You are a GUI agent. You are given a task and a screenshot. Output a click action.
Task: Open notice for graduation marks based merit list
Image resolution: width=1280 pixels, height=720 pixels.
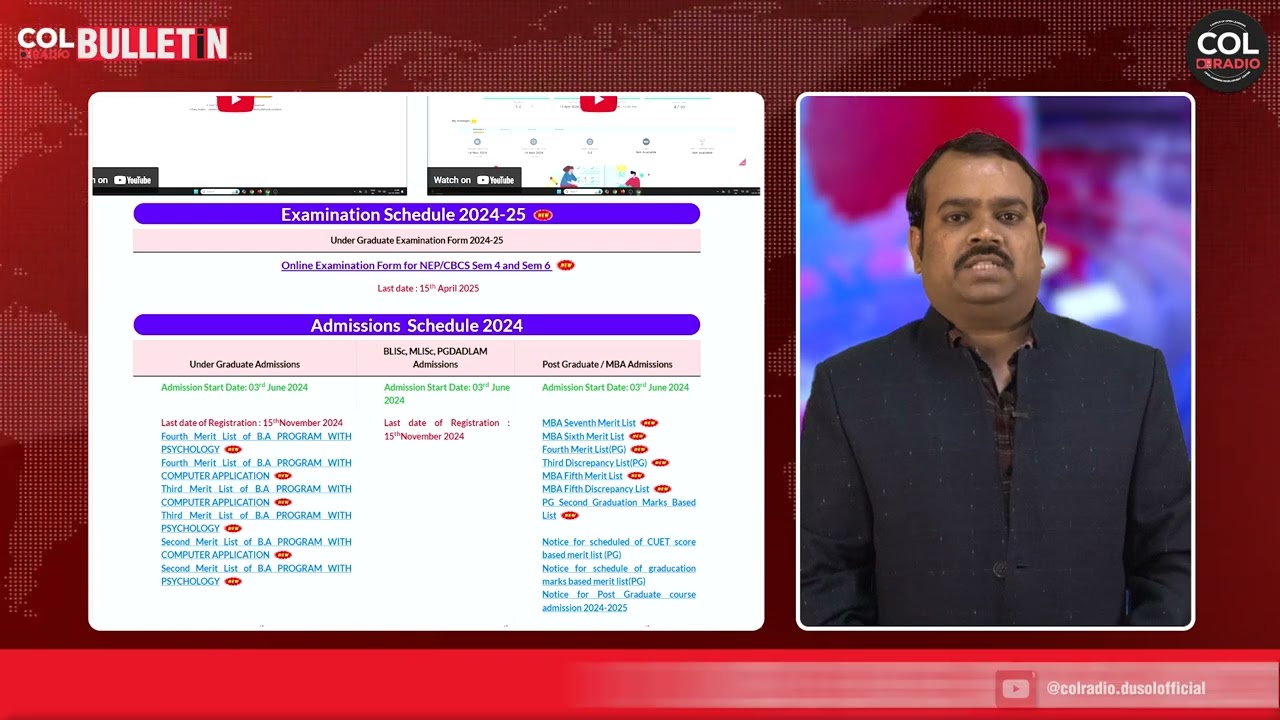619,575
